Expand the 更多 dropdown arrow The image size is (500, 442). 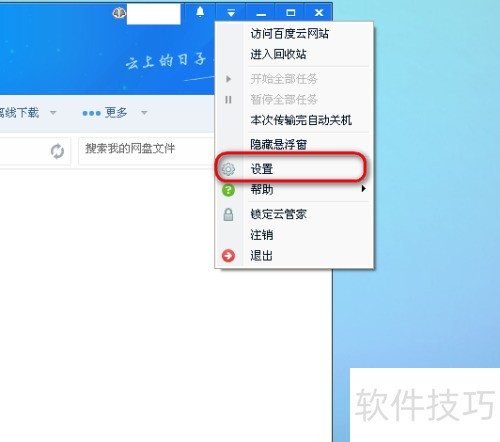(144, 113)
